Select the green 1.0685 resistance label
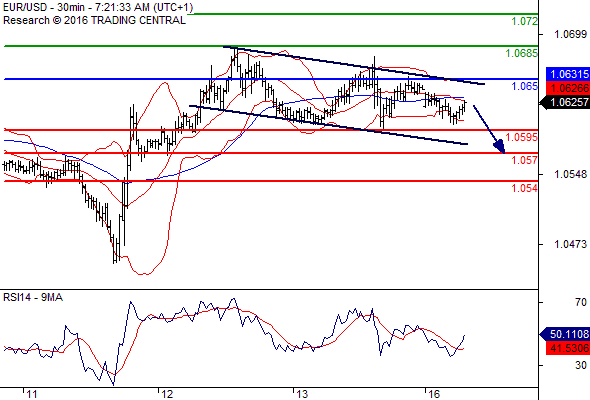This screenshot has width=590, height=400. pos(522,53)
